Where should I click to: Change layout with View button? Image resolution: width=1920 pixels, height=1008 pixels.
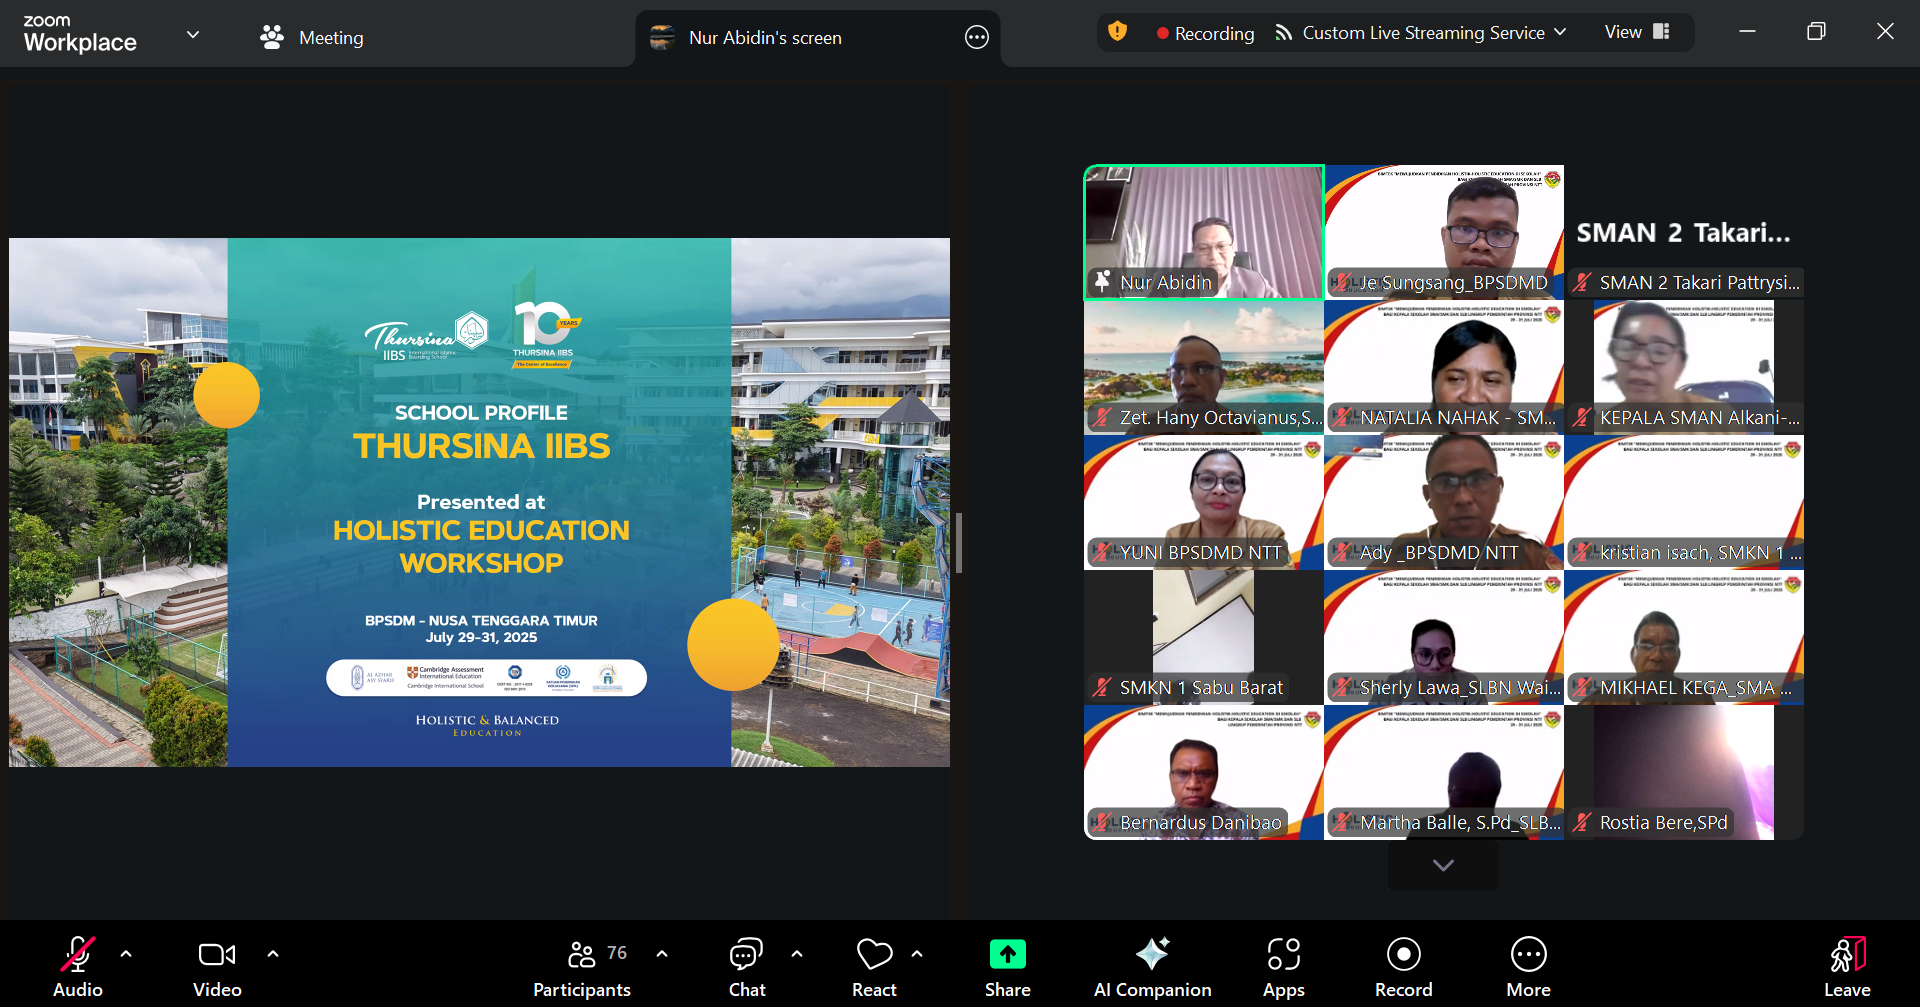tap(1637, 32)
